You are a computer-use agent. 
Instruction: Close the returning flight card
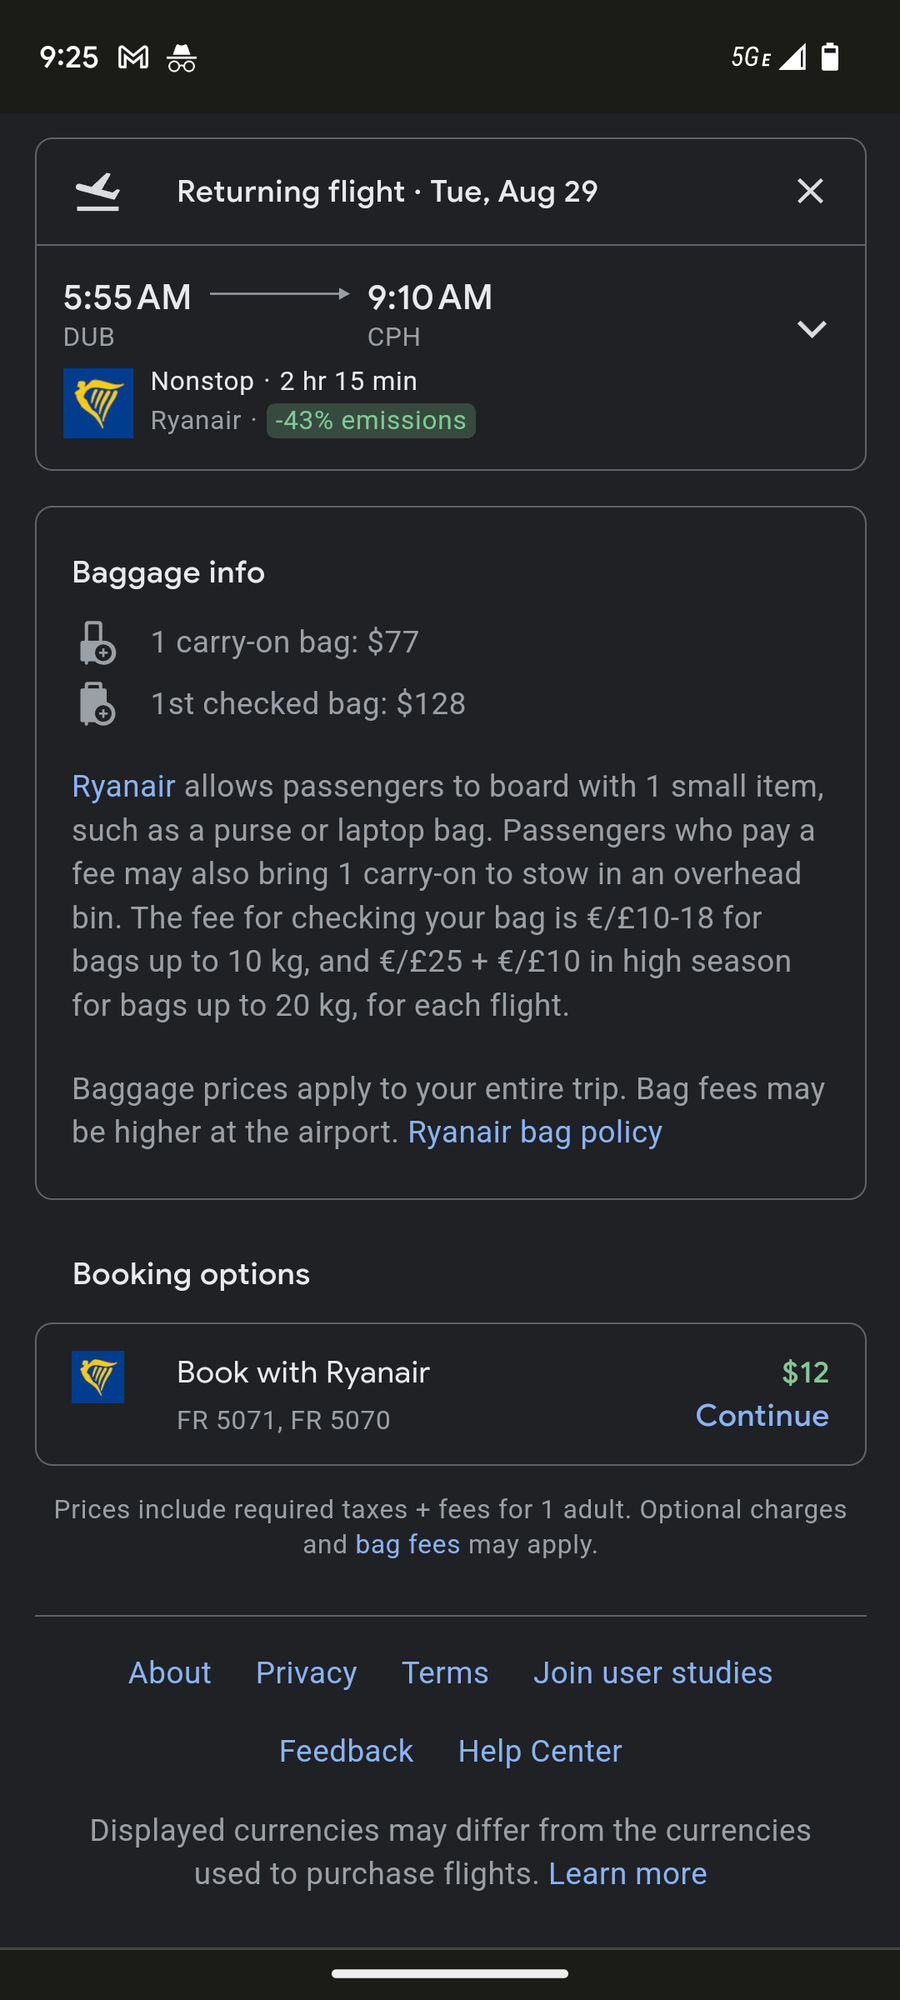pyautogui.click(x=810, y=191)
